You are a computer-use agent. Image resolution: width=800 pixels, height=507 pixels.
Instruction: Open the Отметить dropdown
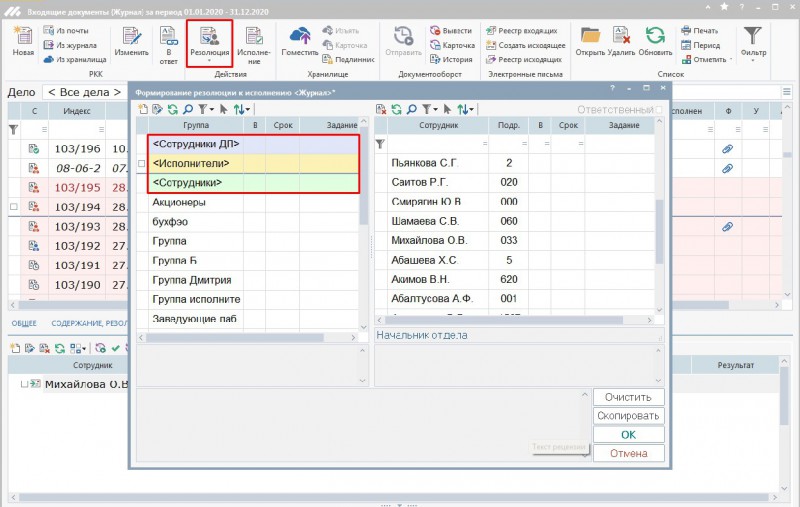point(707,59)
